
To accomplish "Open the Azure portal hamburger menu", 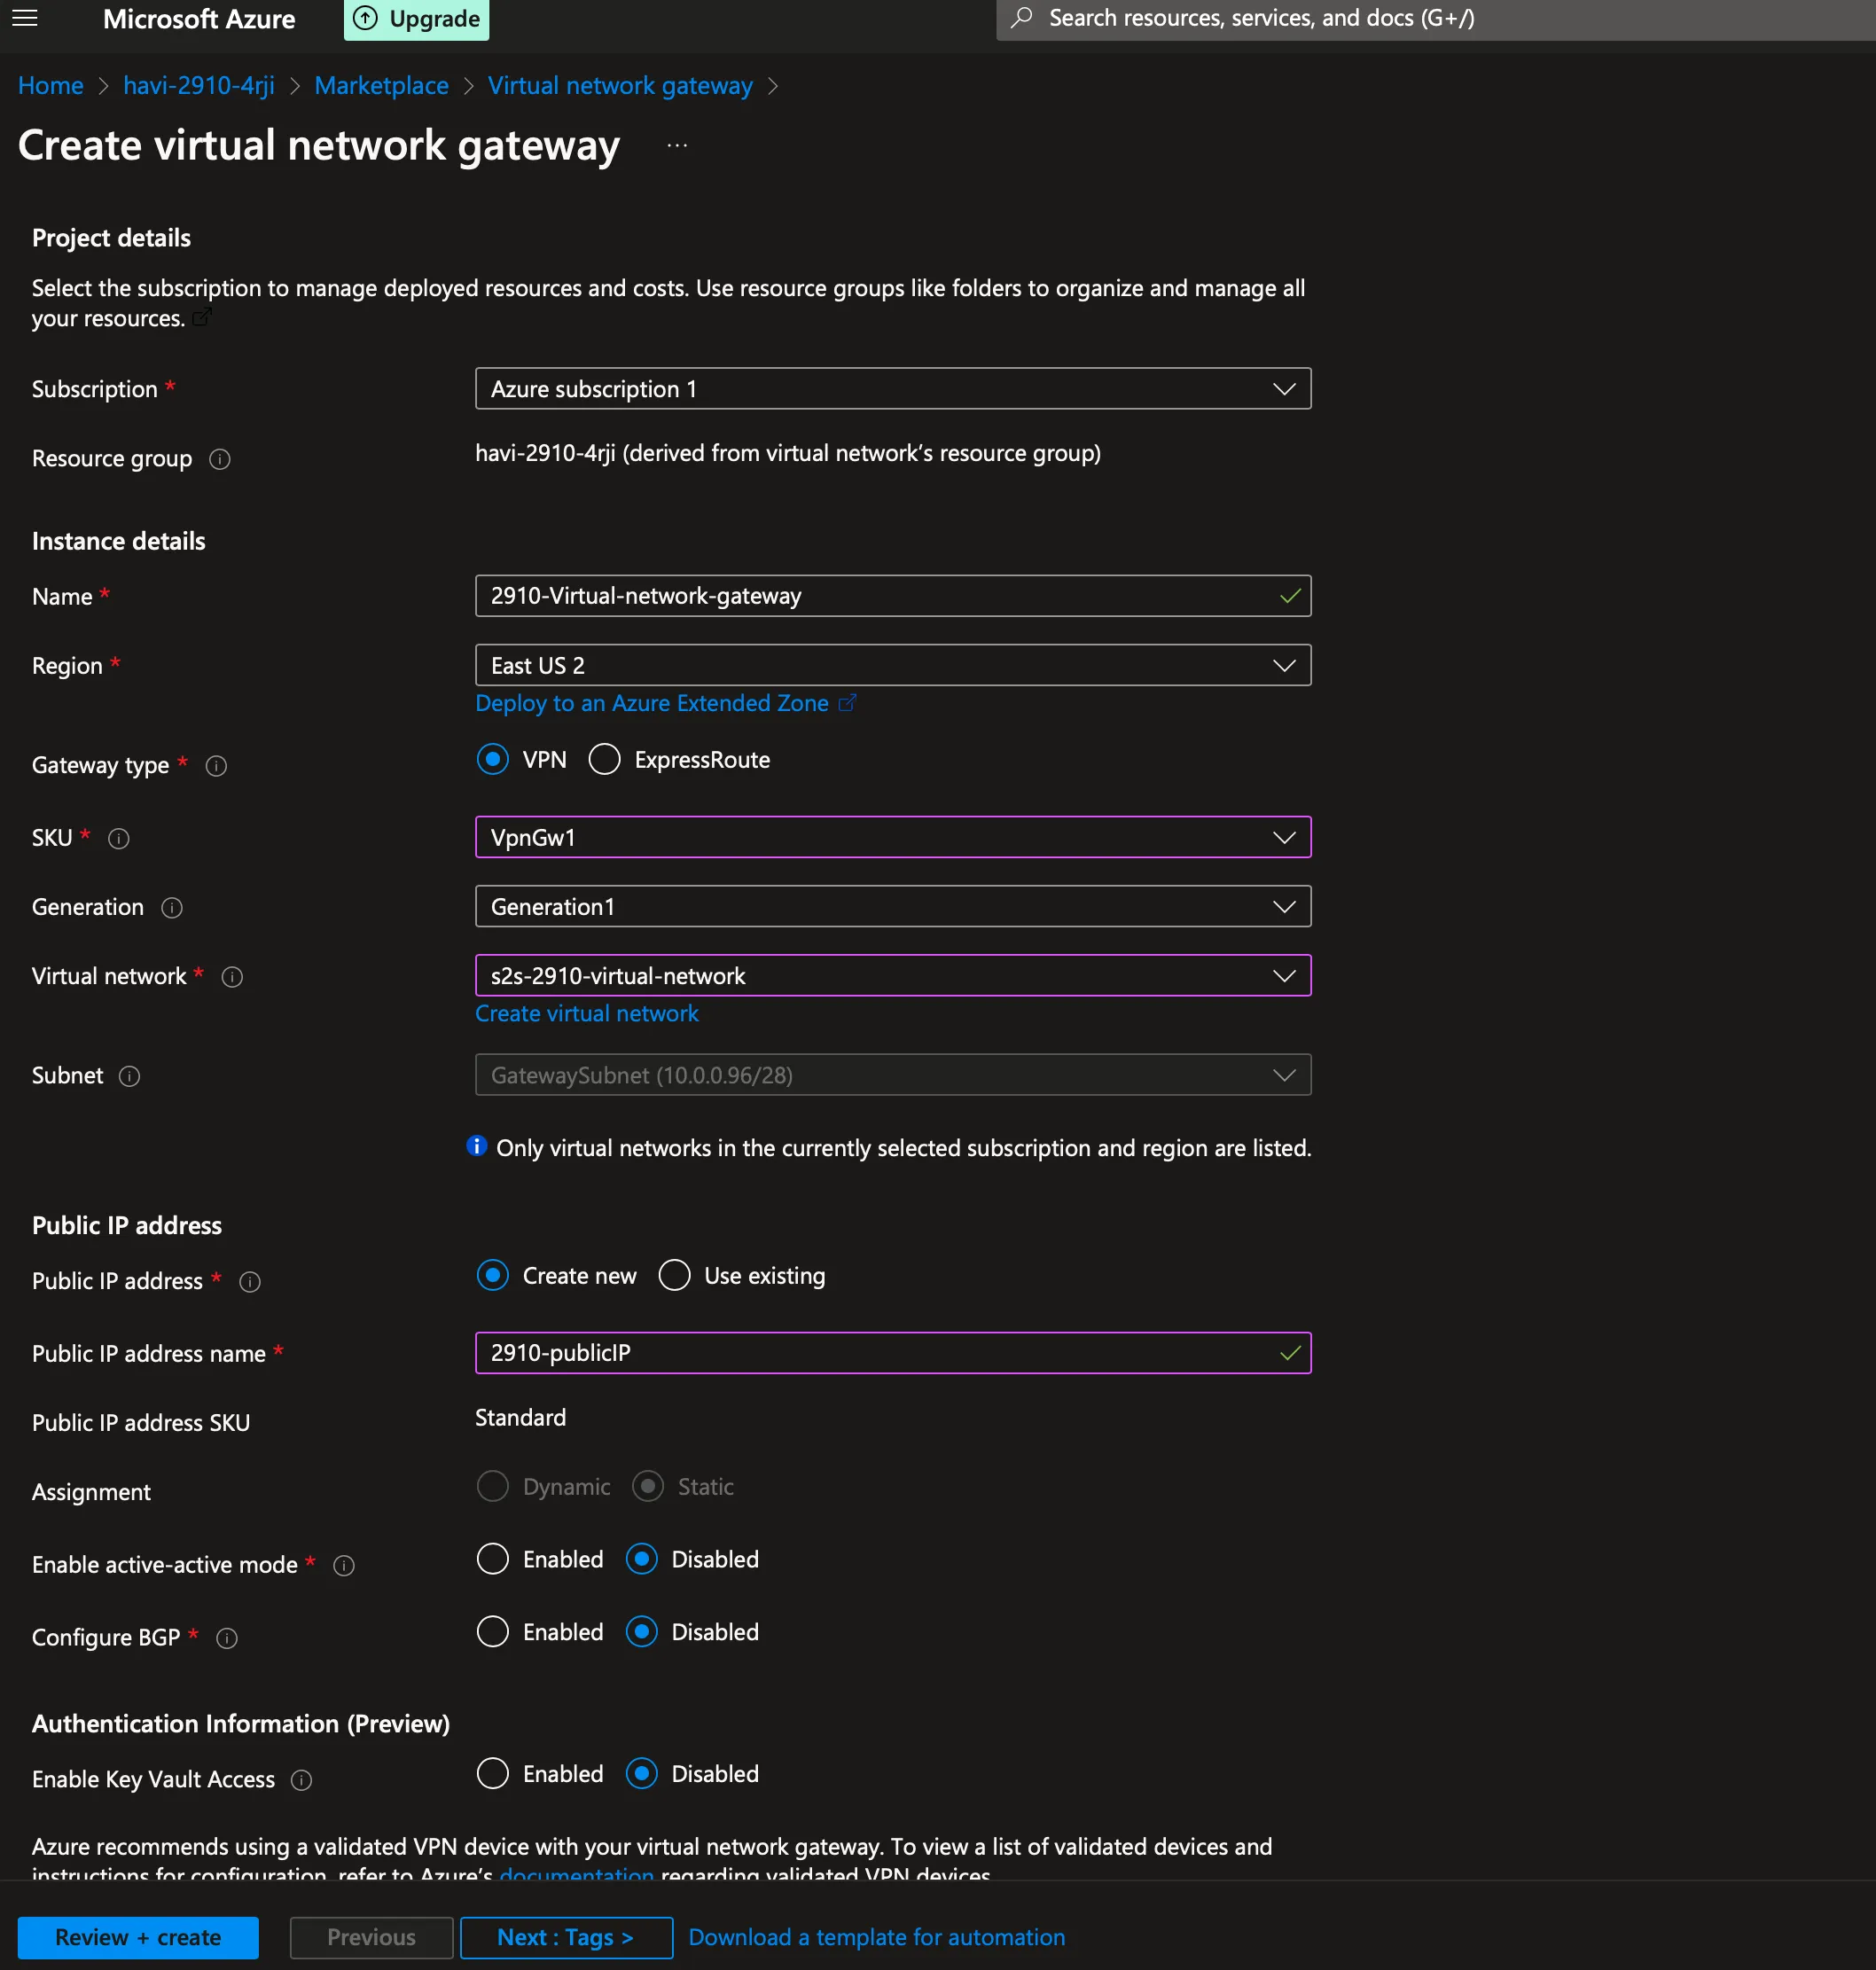I will point(24,18).
